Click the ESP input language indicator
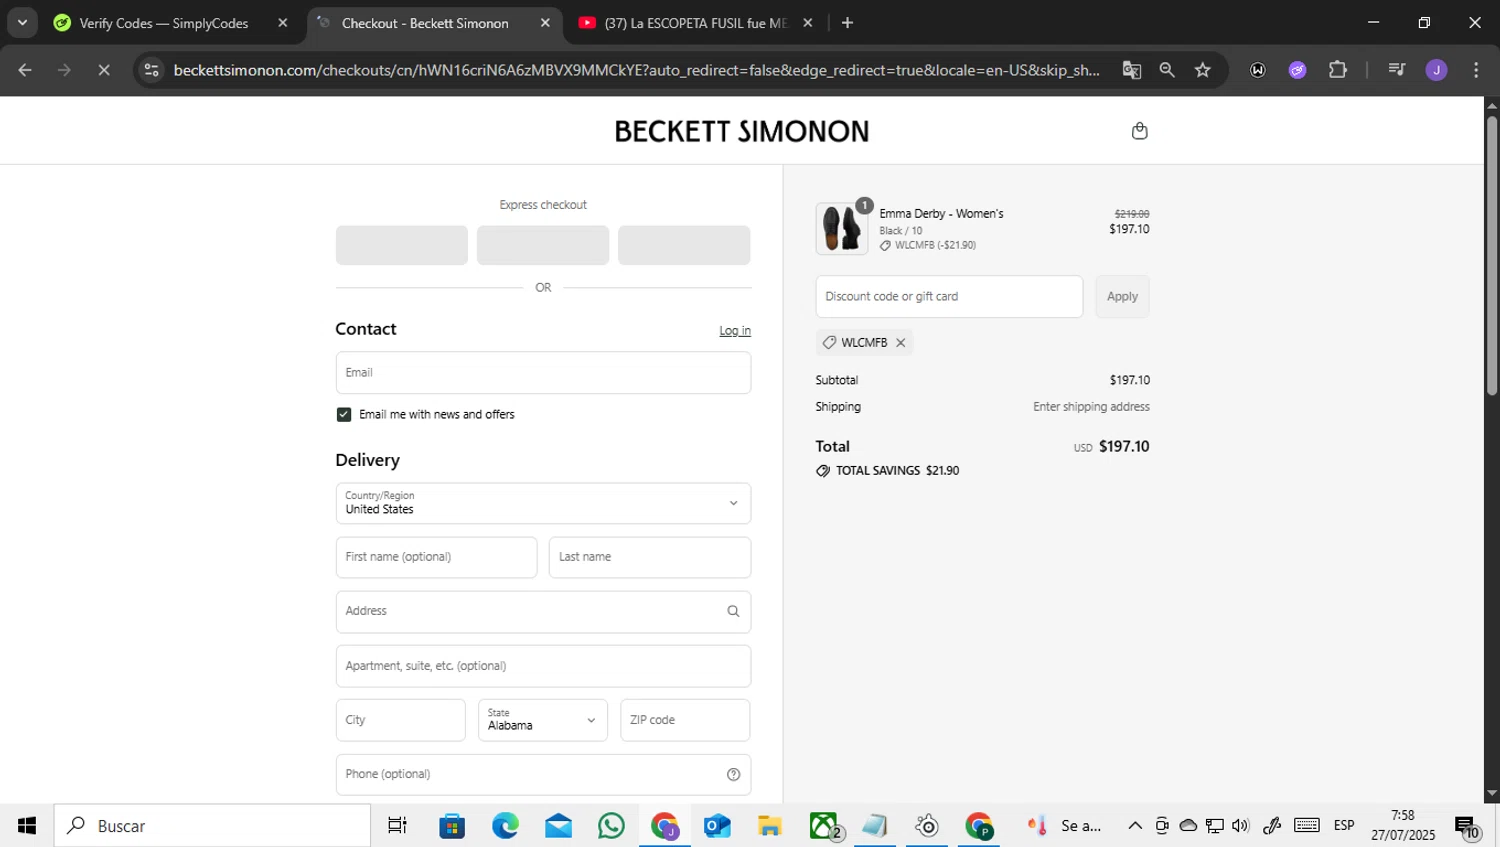 (x=1344, y=826)
